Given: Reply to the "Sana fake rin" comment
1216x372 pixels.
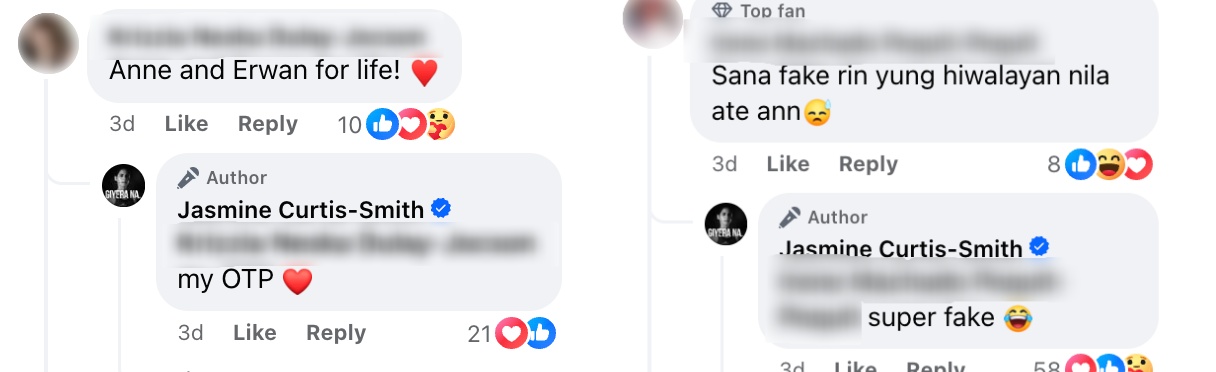Looking at the screenshot, I should coord(868,164).
